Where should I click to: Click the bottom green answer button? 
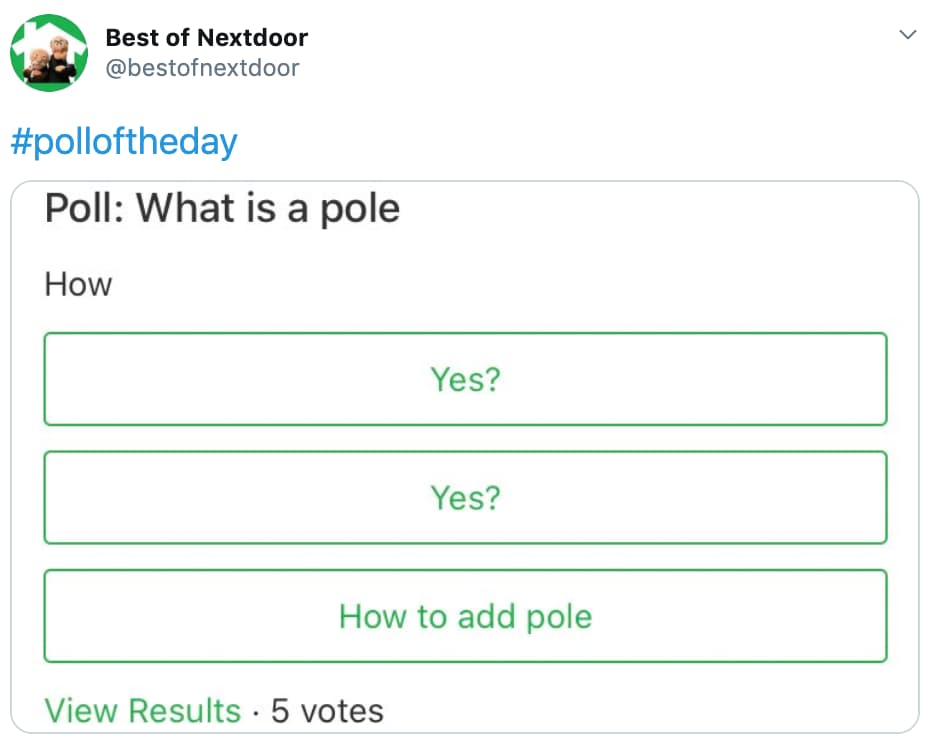pos(465,616)
